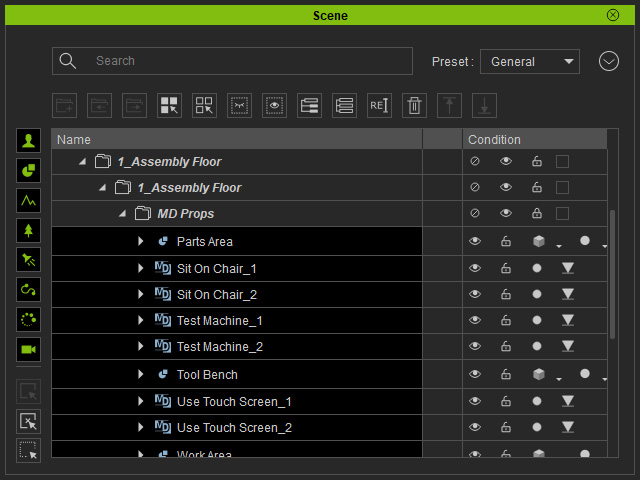Toggle visibility of Tool Bench
Screen dimensions: 640x480
475,374
